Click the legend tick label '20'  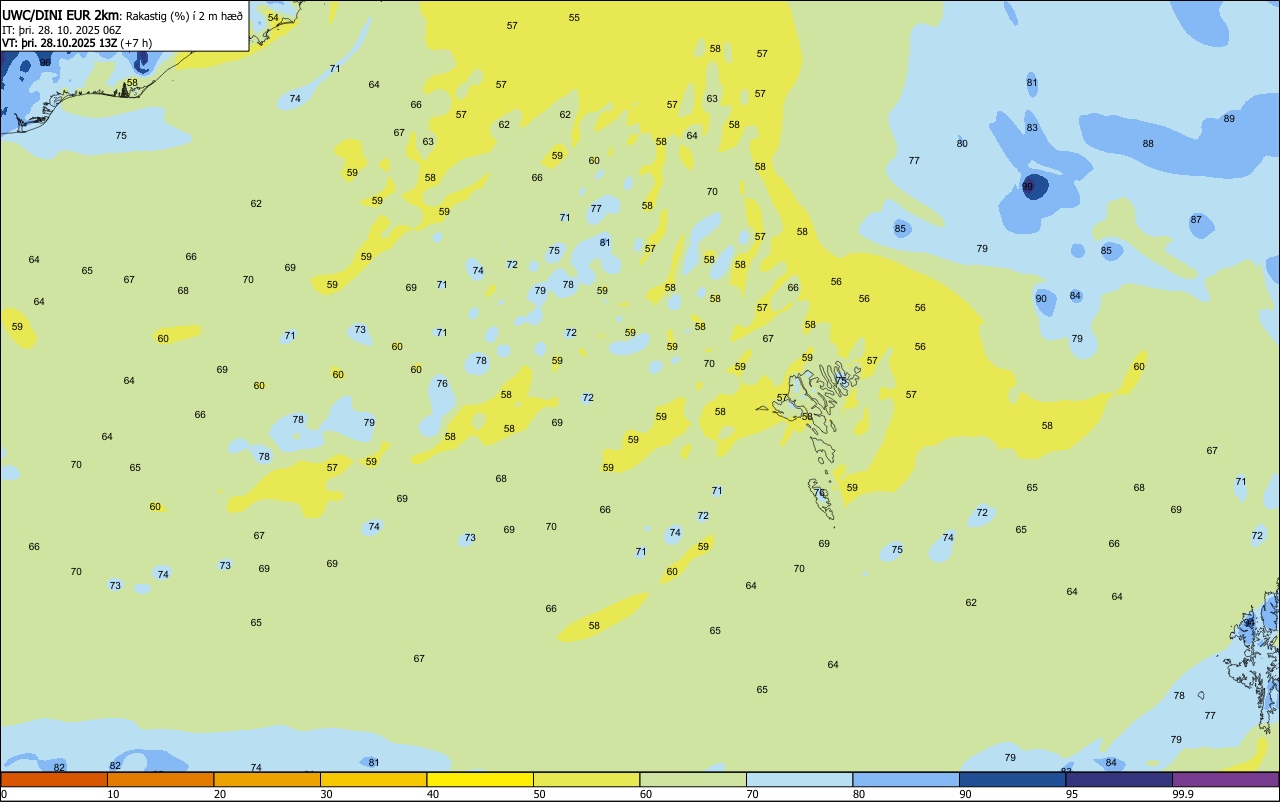click(x=220, y=794)
